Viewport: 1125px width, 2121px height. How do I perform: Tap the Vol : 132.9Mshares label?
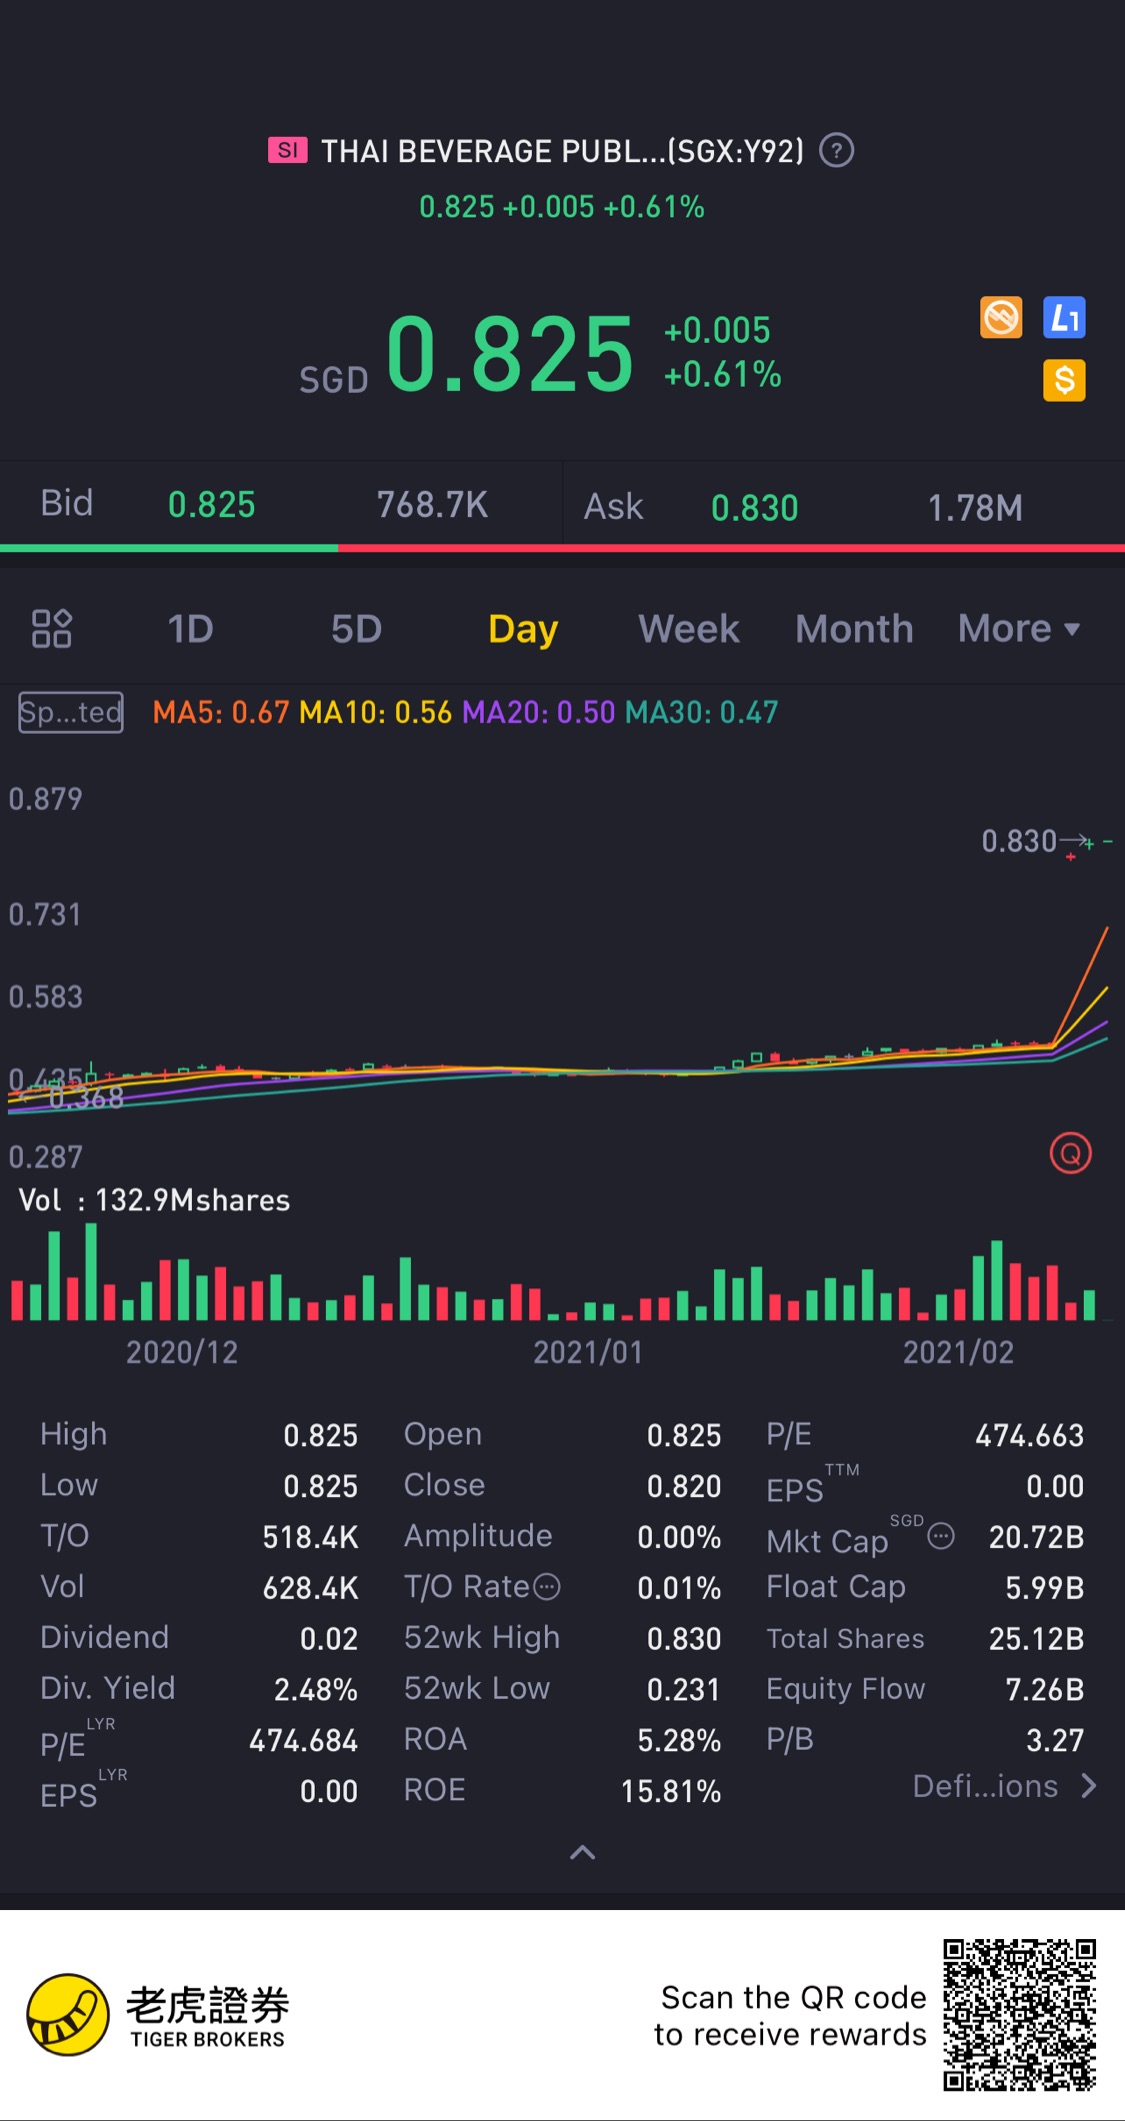point(155,1200)
